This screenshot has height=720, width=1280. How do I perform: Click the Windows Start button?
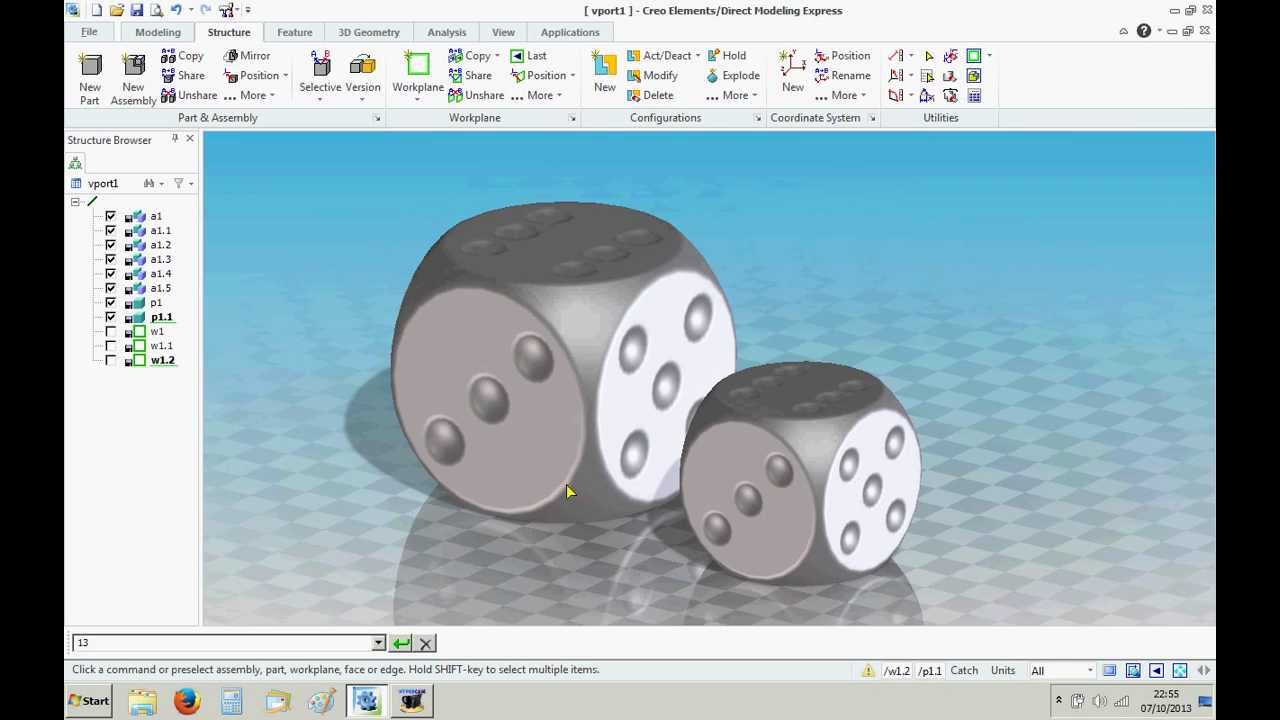[x=88, y=701]
